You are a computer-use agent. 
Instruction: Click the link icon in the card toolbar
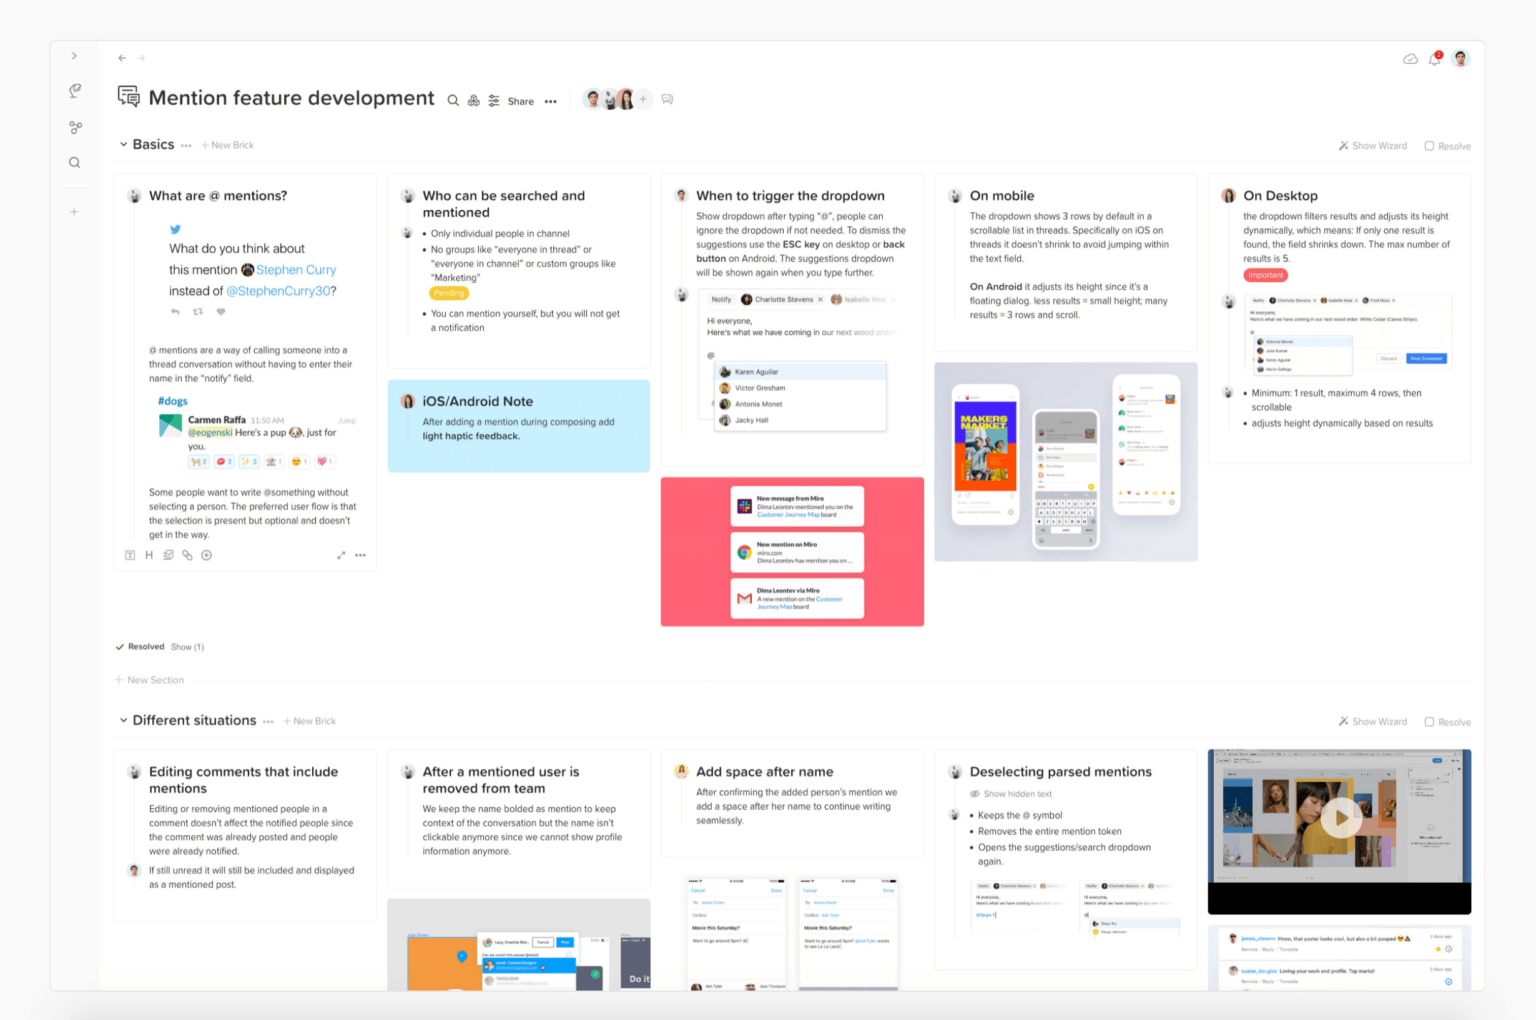coord(187,554)
